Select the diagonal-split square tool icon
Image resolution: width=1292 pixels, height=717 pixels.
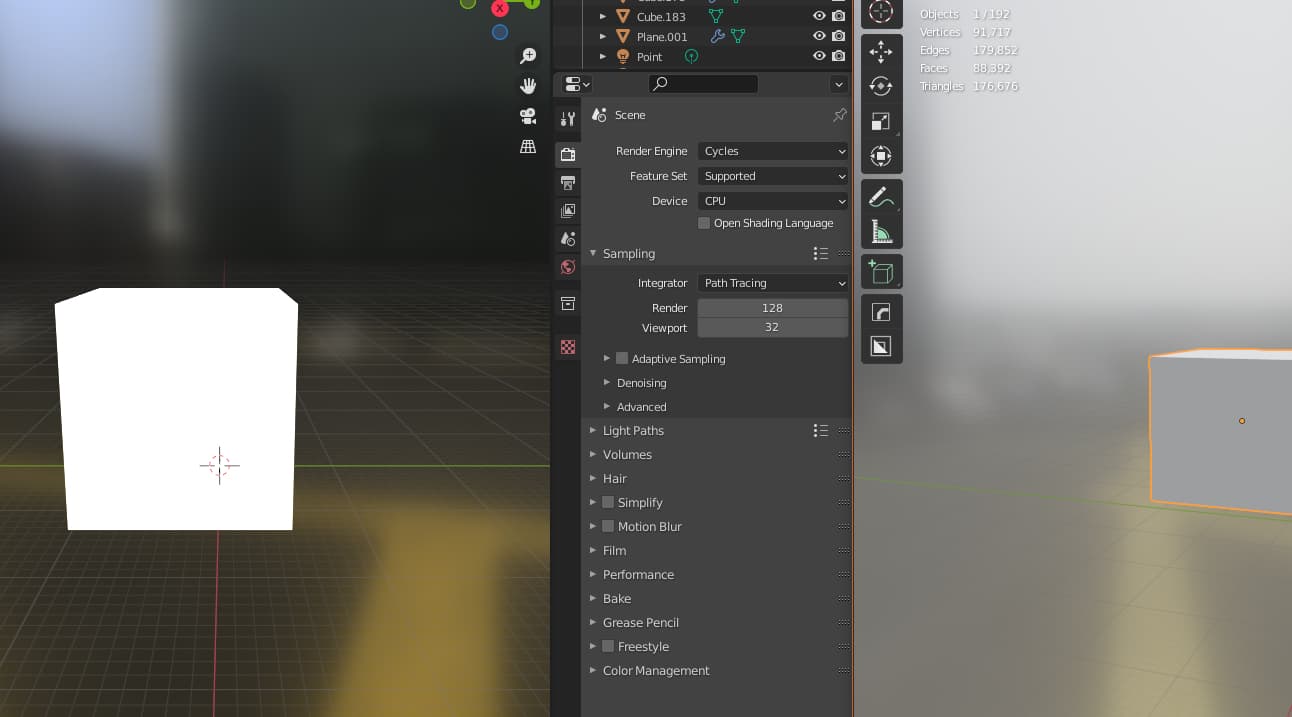point(881,347)
